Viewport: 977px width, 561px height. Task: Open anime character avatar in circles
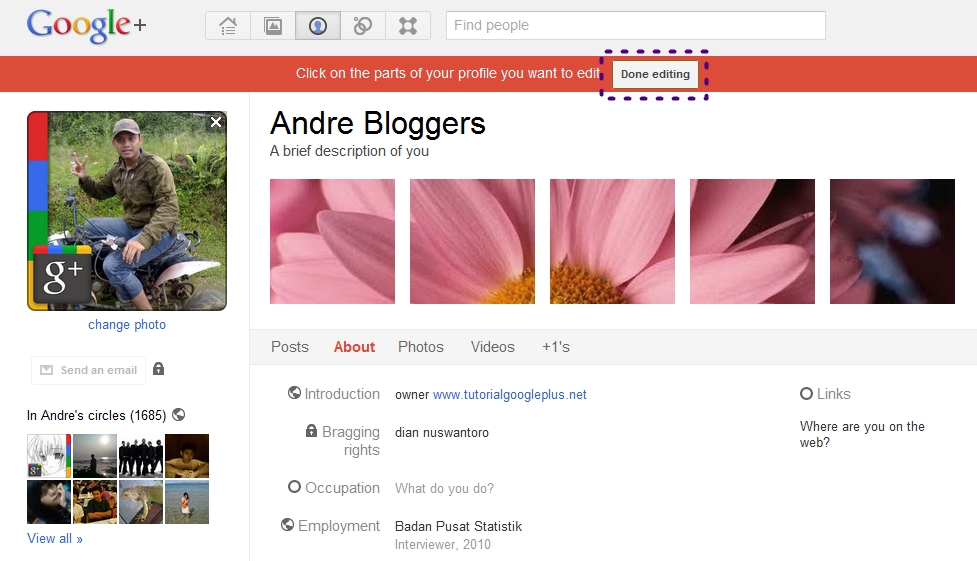pos(49,456)
